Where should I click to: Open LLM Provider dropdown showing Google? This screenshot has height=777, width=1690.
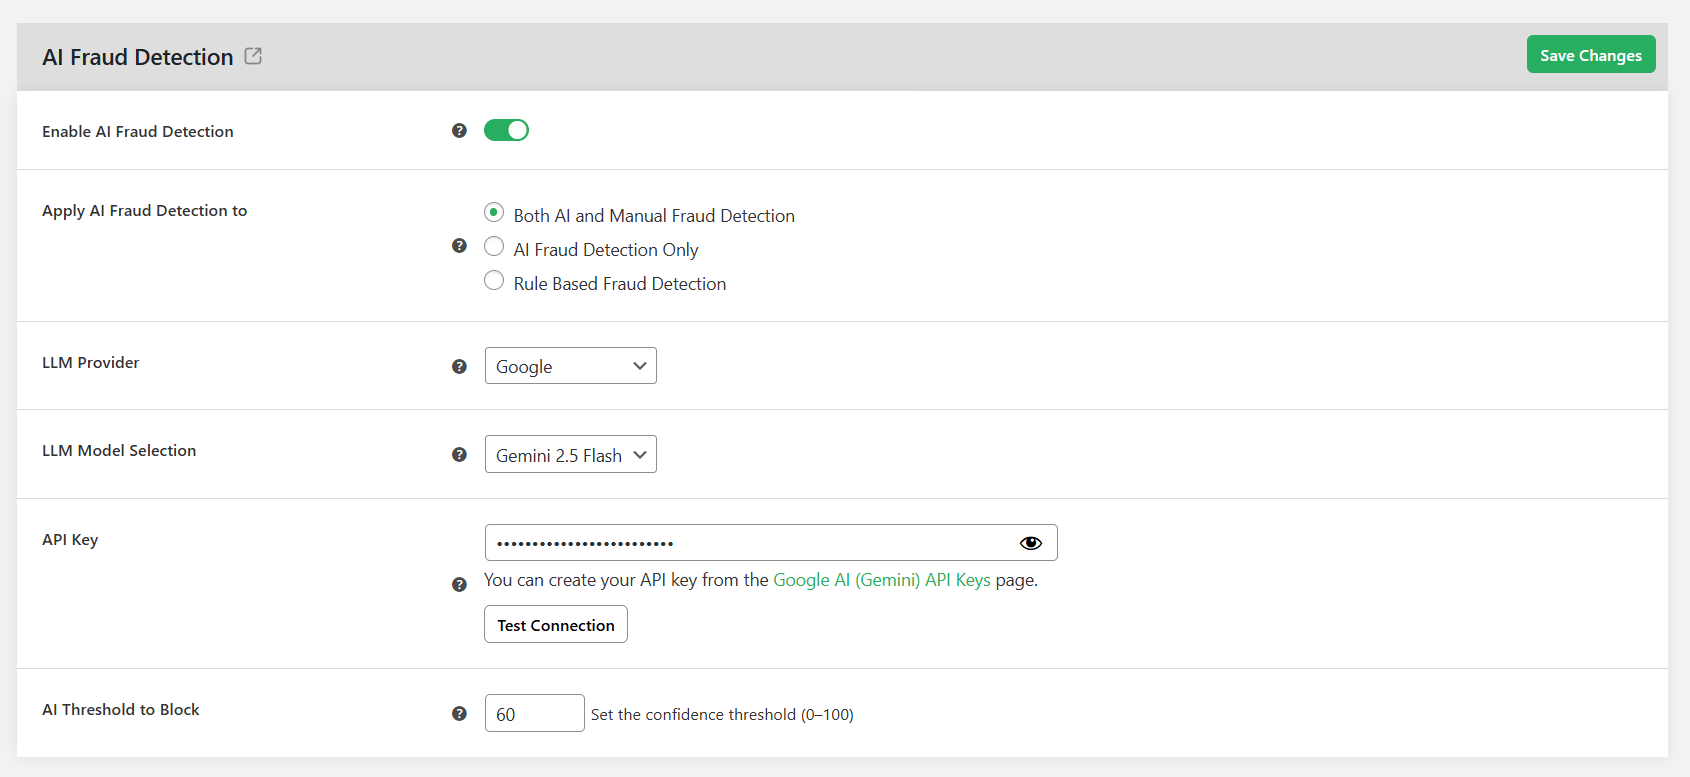pyautogui.click(x=571, y=366)
